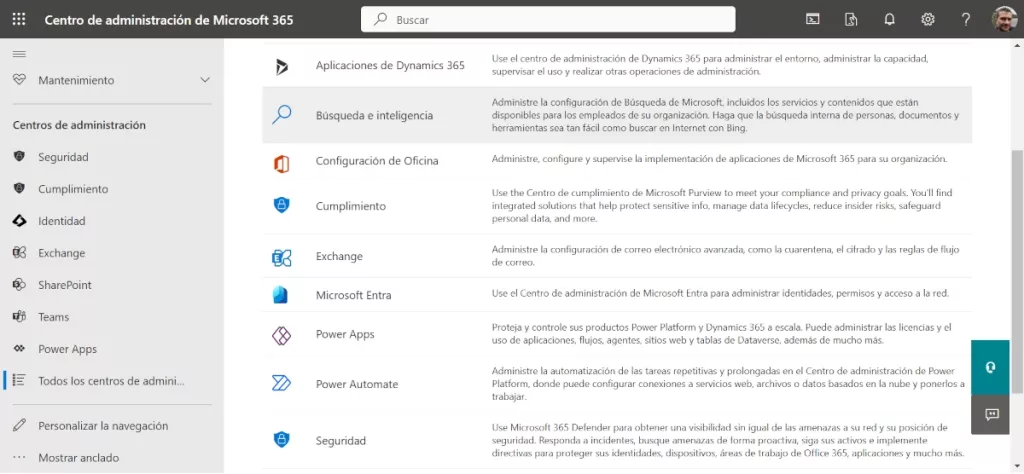Select Teams in the sidebar
1024x474 pixels.
(x=54, y=317)
